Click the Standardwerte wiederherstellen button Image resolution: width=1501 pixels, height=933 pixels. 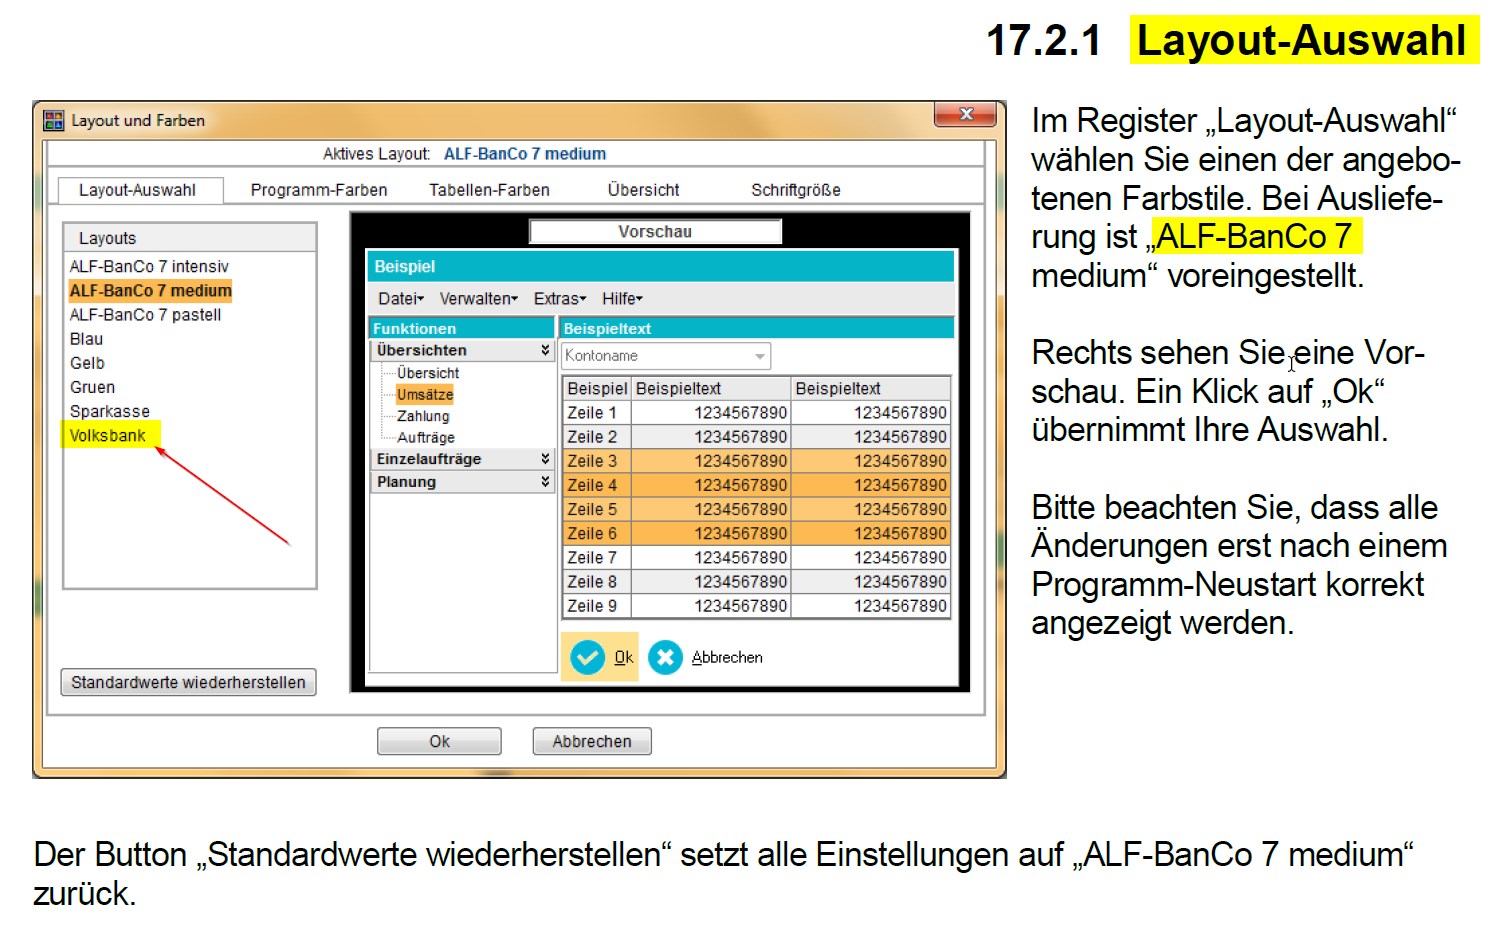tap(188, 682)
